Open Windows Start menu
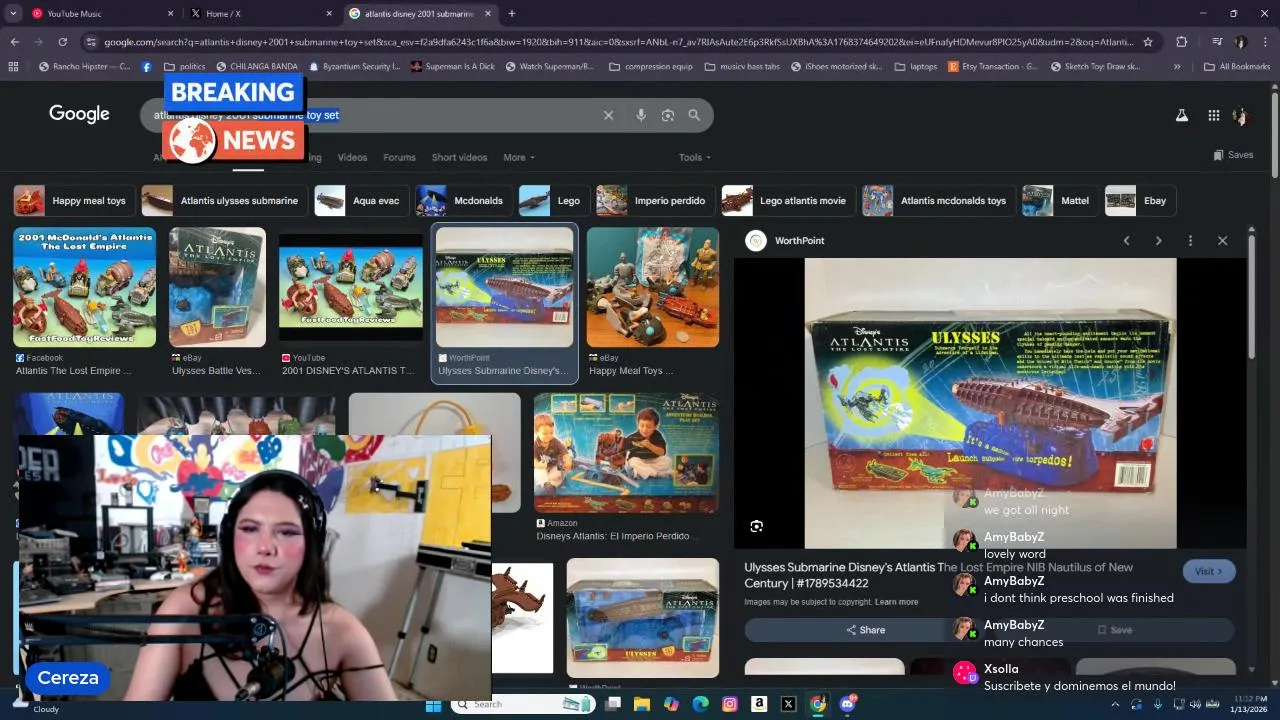1280x720 pixels. 433,705
